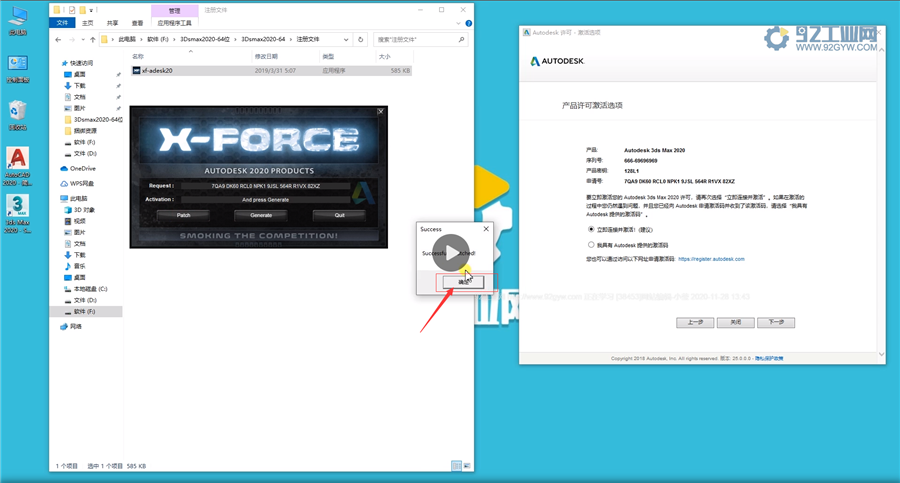Viewport: 900px width, 483px height.
Task: Click 上一步 in the Autodesk window
Action: tap(695, 323)
